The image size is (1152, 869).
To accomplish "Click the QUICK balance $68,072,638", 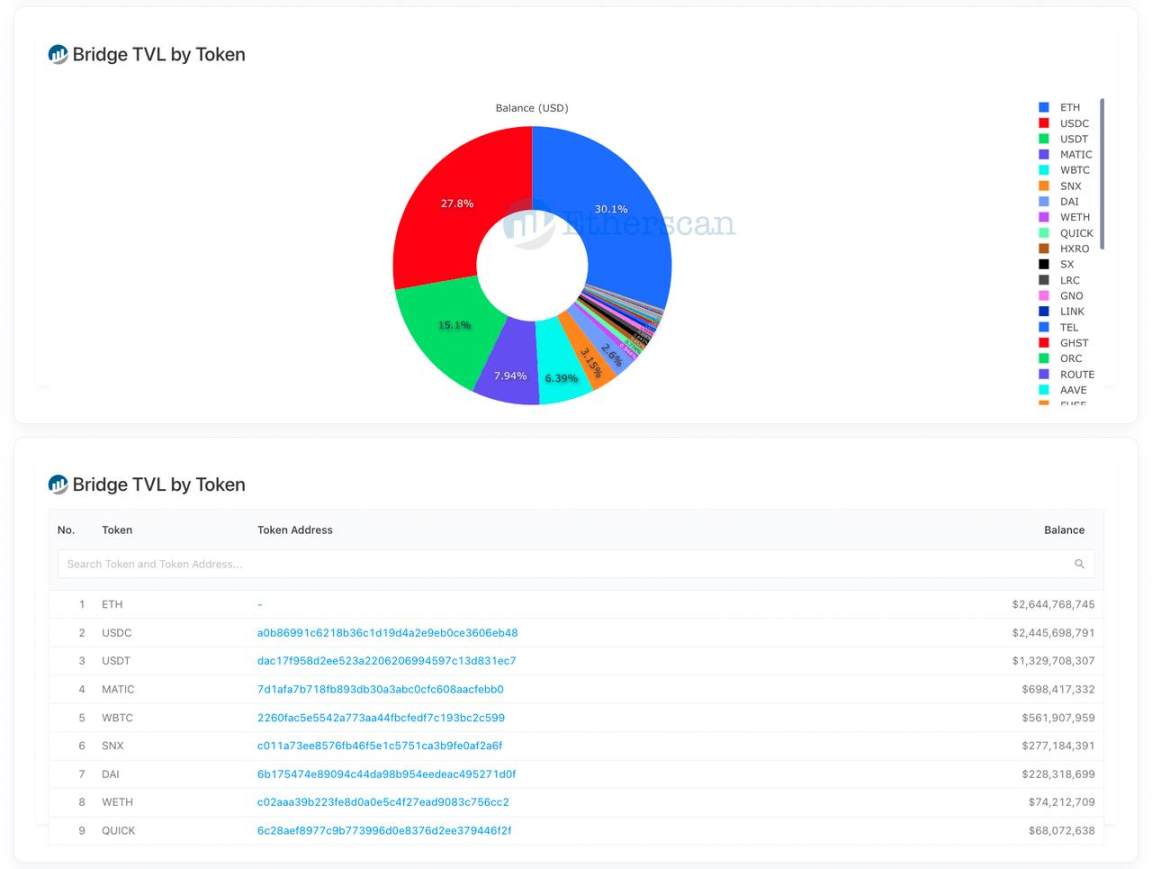I will click(x=1062, y=830).
